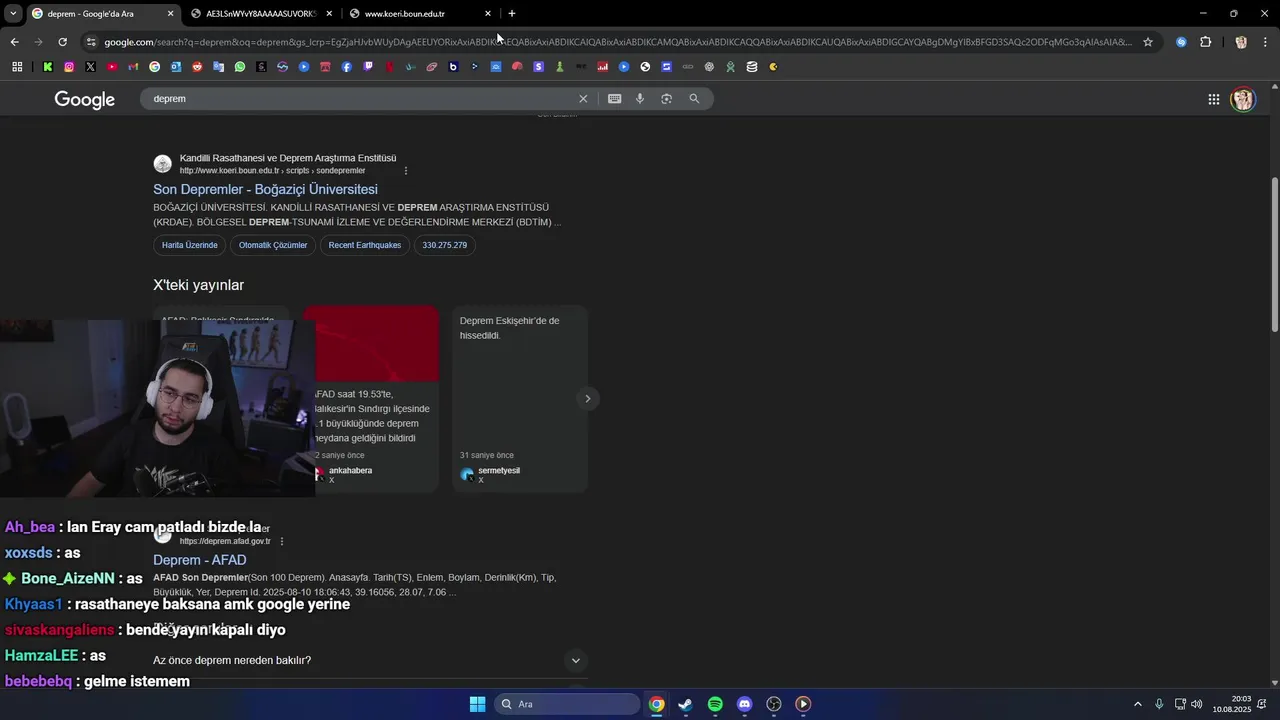The width and height of the screenshot is (1280, 720).
Task: Open the clock showing 20:03
Action: pos(1231,704)
